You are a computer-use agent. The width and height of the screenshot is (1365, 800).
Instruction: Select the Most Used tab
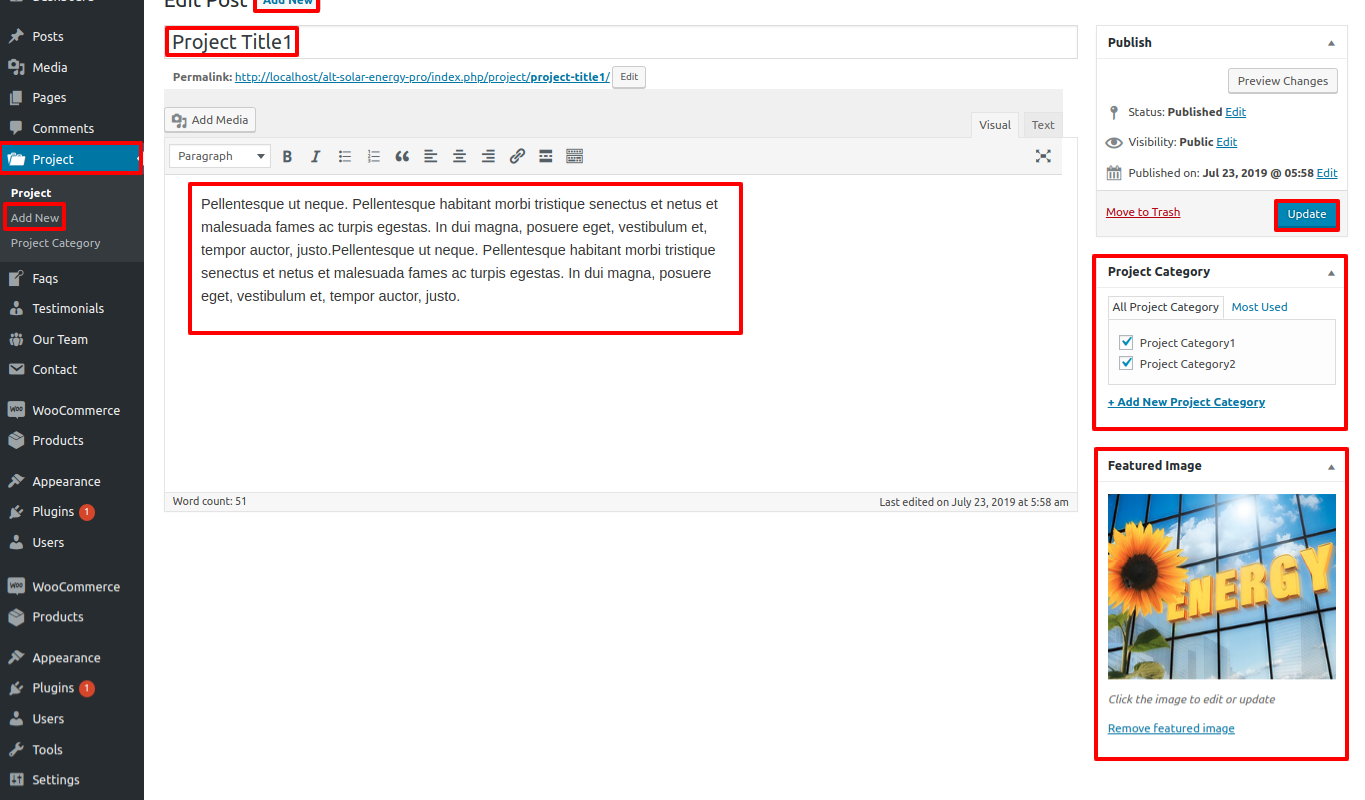pyautogui.click(x=1259, y=307)
